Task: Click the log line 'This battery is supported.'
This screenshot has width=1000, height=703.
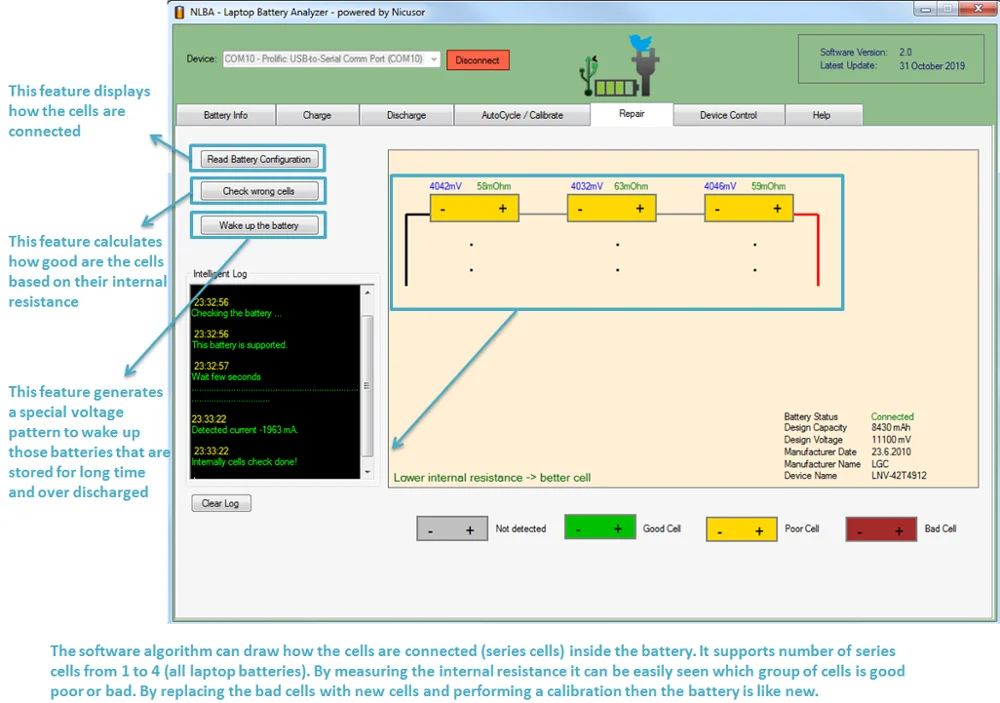Action: pos(240,345)
